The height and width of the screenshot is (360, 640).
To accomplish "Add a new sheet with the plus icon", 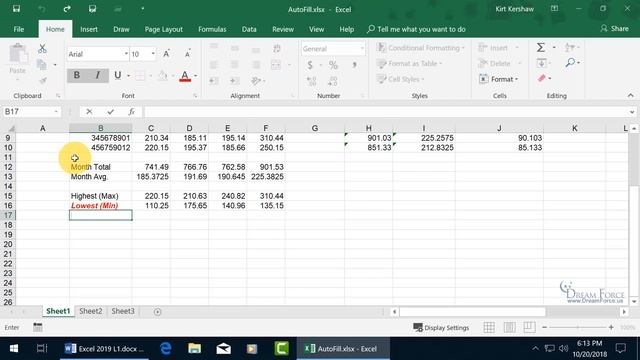I will pos(158,312).
